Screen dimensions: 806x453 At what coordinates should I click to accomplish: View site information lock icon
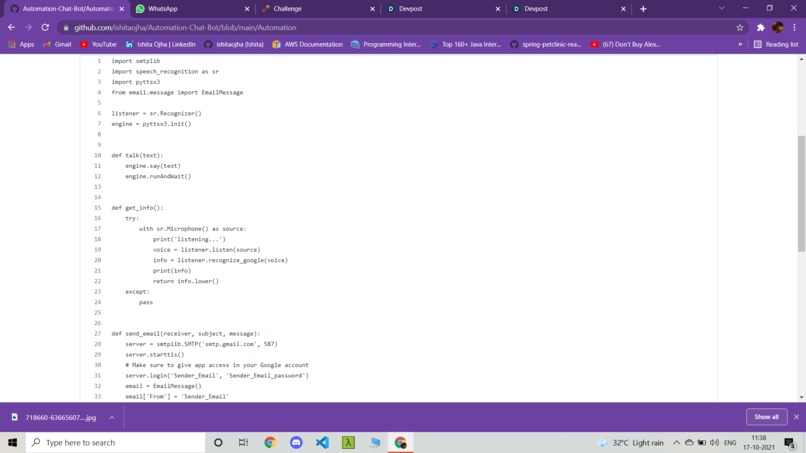(65, 28)
